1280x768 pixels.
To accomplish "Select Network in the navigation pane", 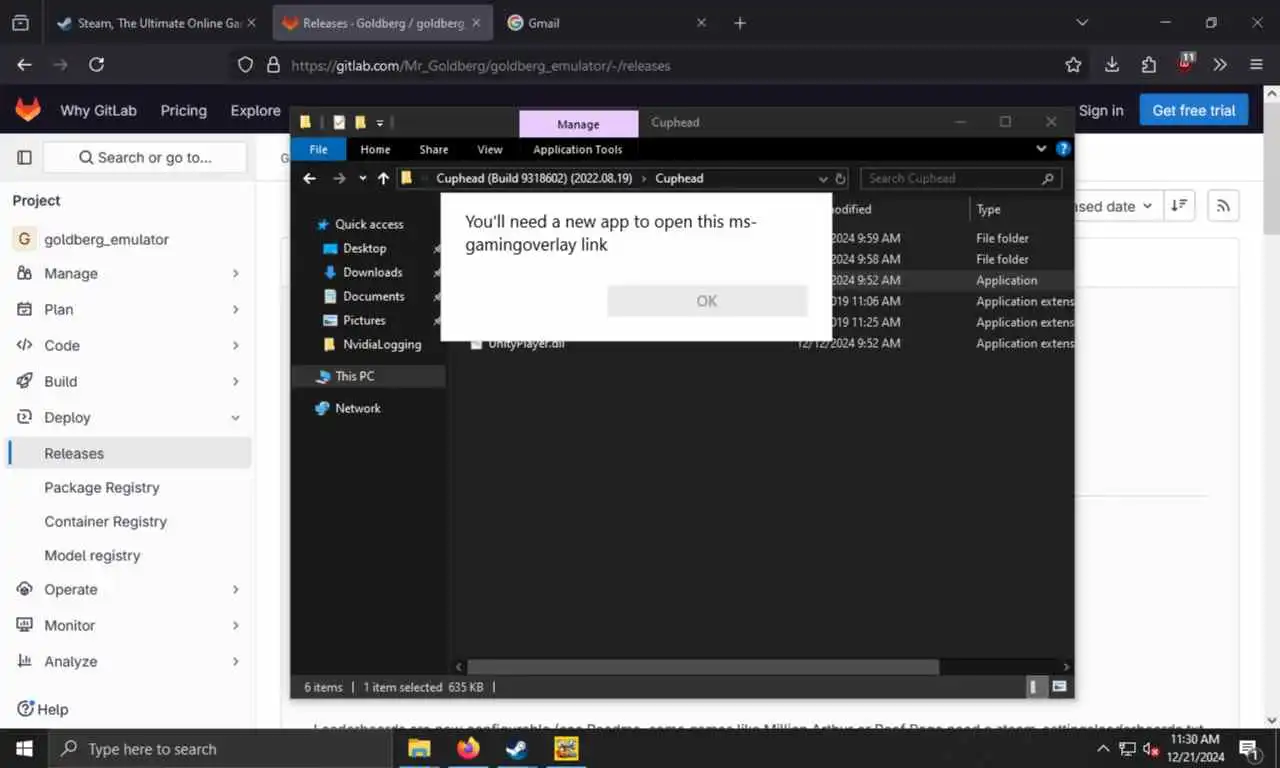I will tap(357, 408).
